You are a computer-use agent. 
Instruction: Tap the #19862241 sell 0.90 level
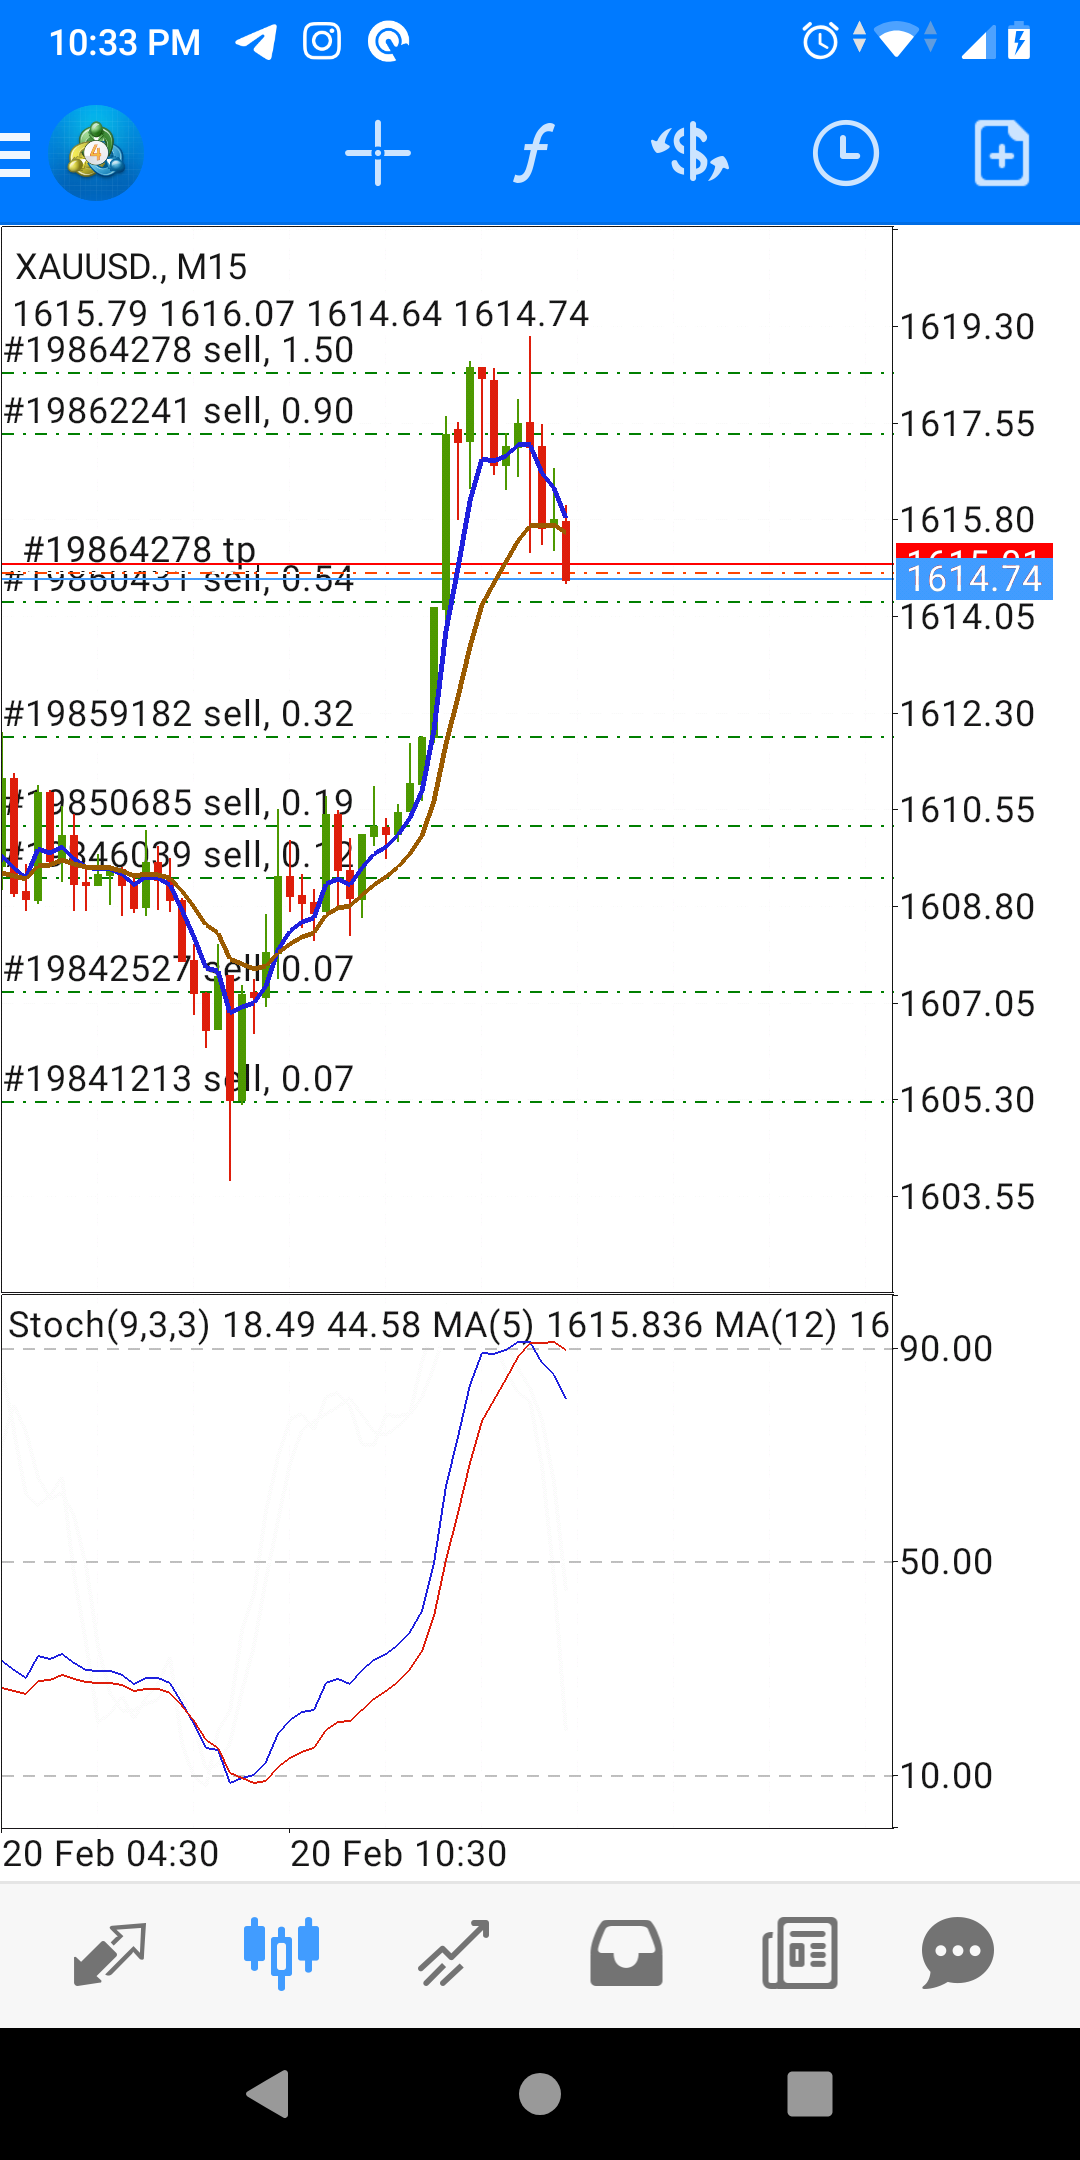pos(179,411)
